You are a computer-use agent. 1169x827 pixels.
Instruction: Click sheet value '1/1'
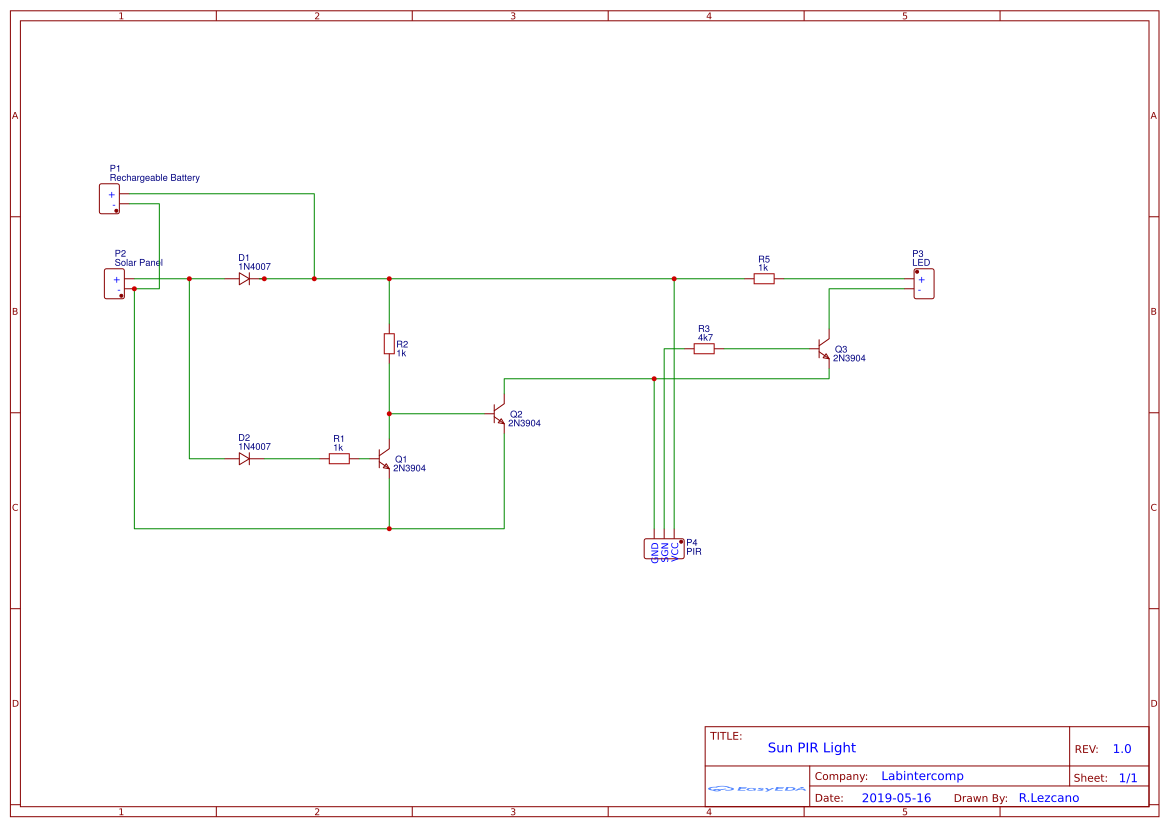point(1128,778)
